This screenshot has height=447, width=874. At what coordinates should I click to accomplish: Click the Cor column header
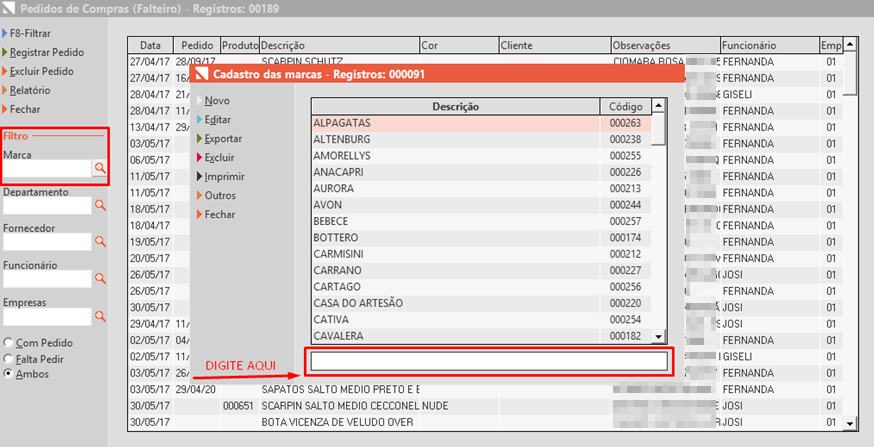tap(459, 45)
